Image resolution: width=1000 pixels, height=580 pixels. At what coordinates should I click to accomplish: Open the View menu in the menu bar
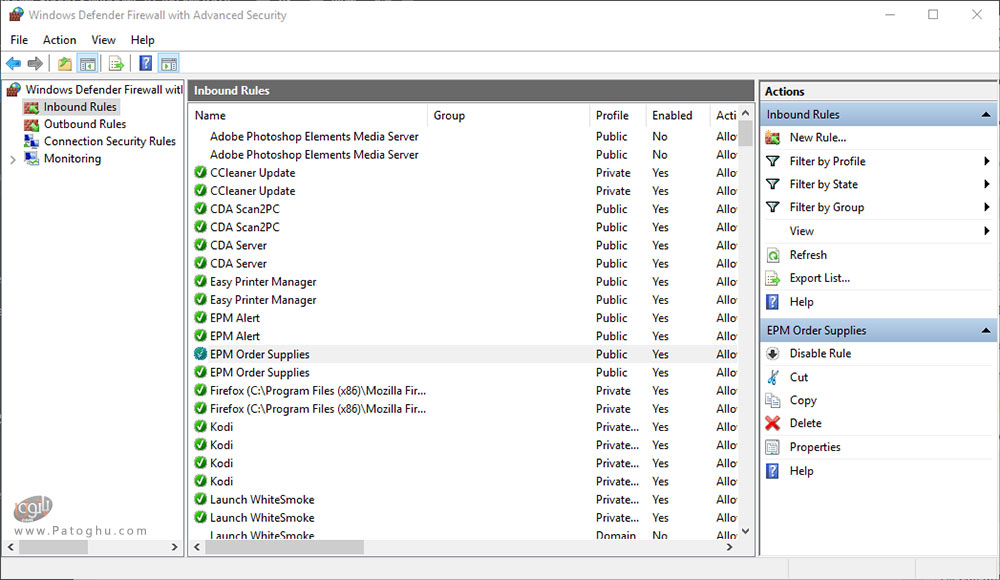click(103, 40)
